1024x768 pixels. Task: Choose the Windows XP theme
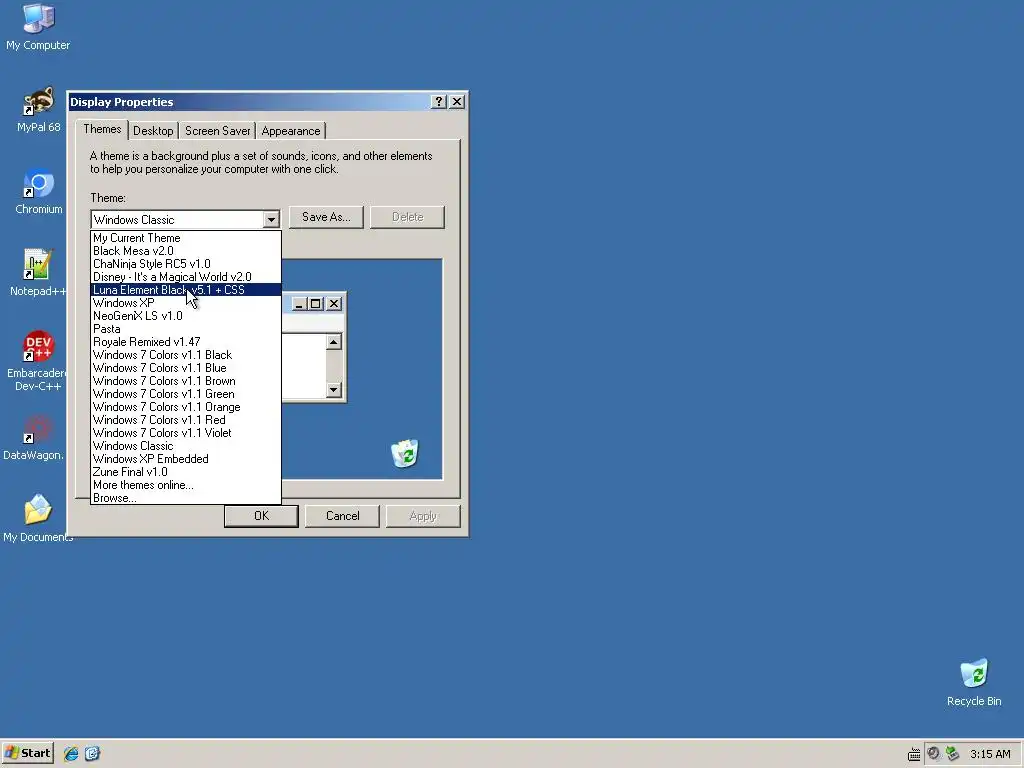(185, 303)
